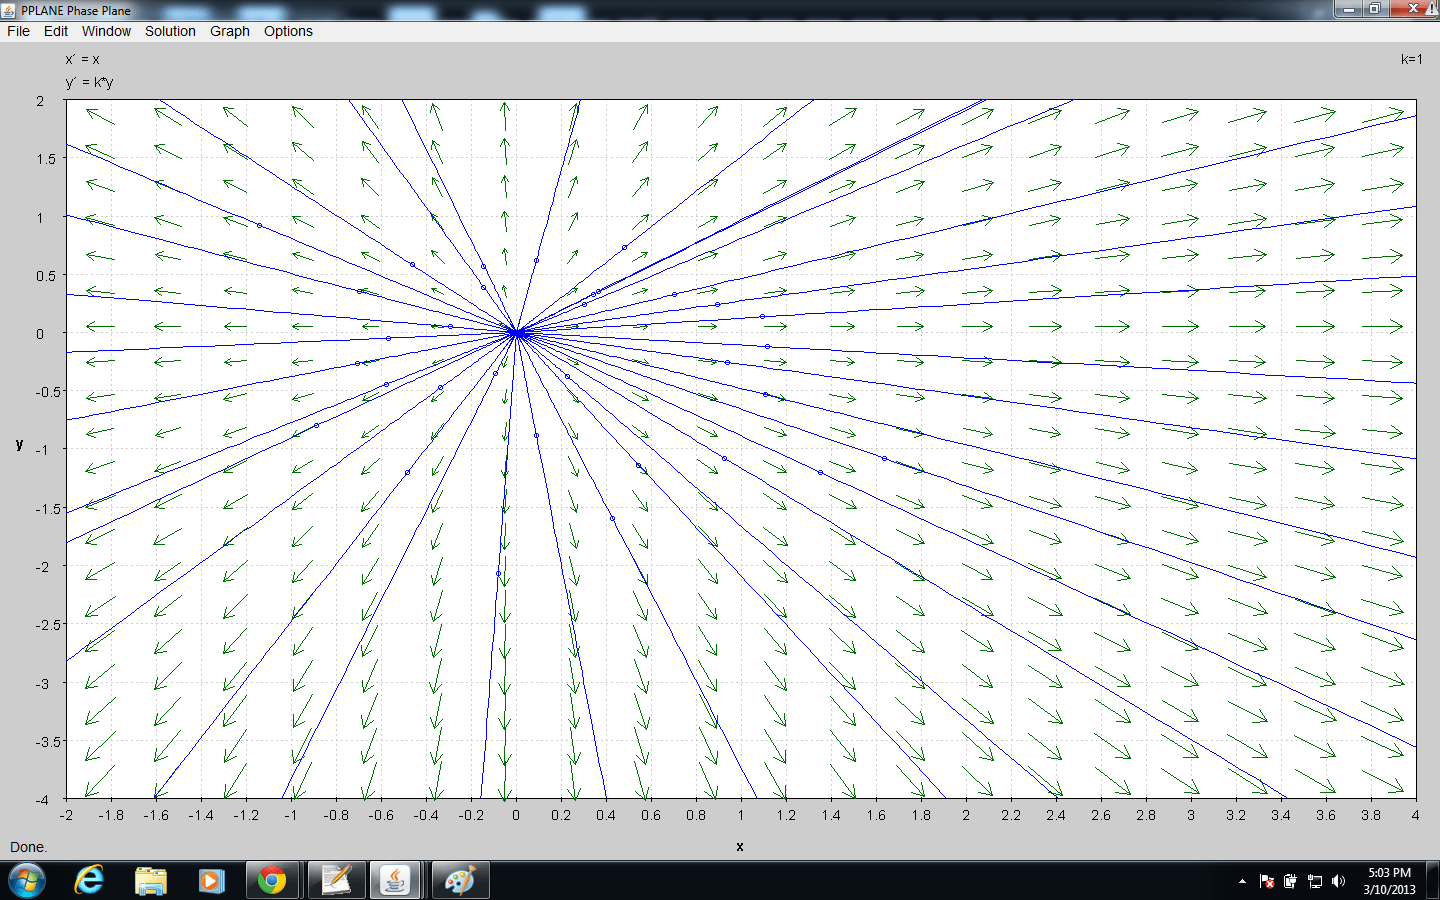Open the File menu
This screenshot has width=1440, height=900.
pos(18,31)
